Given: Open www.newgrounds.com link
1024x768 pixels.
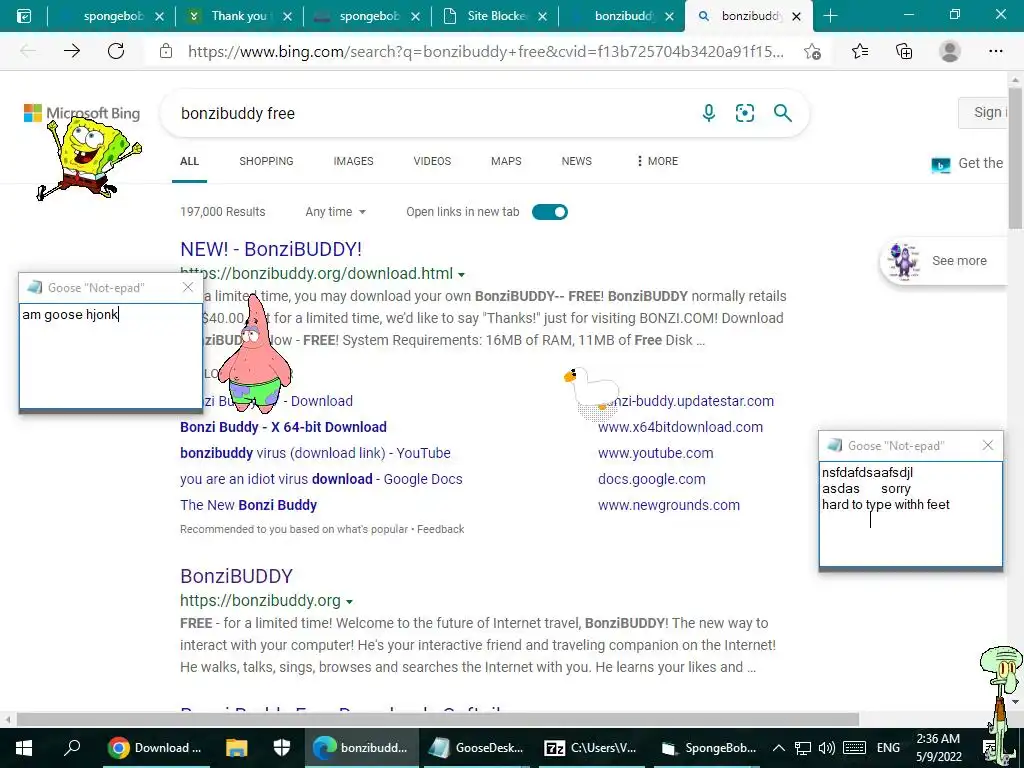Looking at the screenshot, I should tap(669, 505).
